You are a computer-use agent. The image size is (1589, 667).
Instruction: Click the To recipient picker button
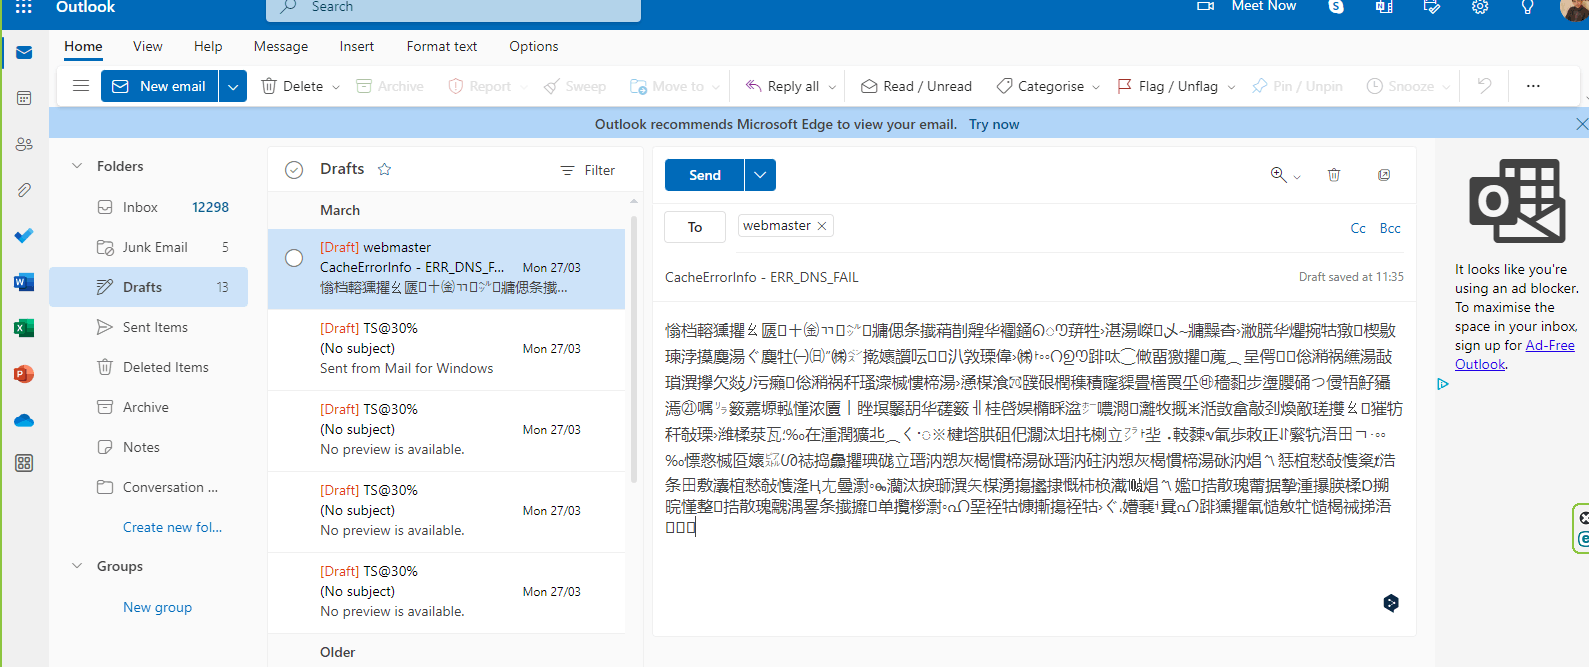[695, 227]
